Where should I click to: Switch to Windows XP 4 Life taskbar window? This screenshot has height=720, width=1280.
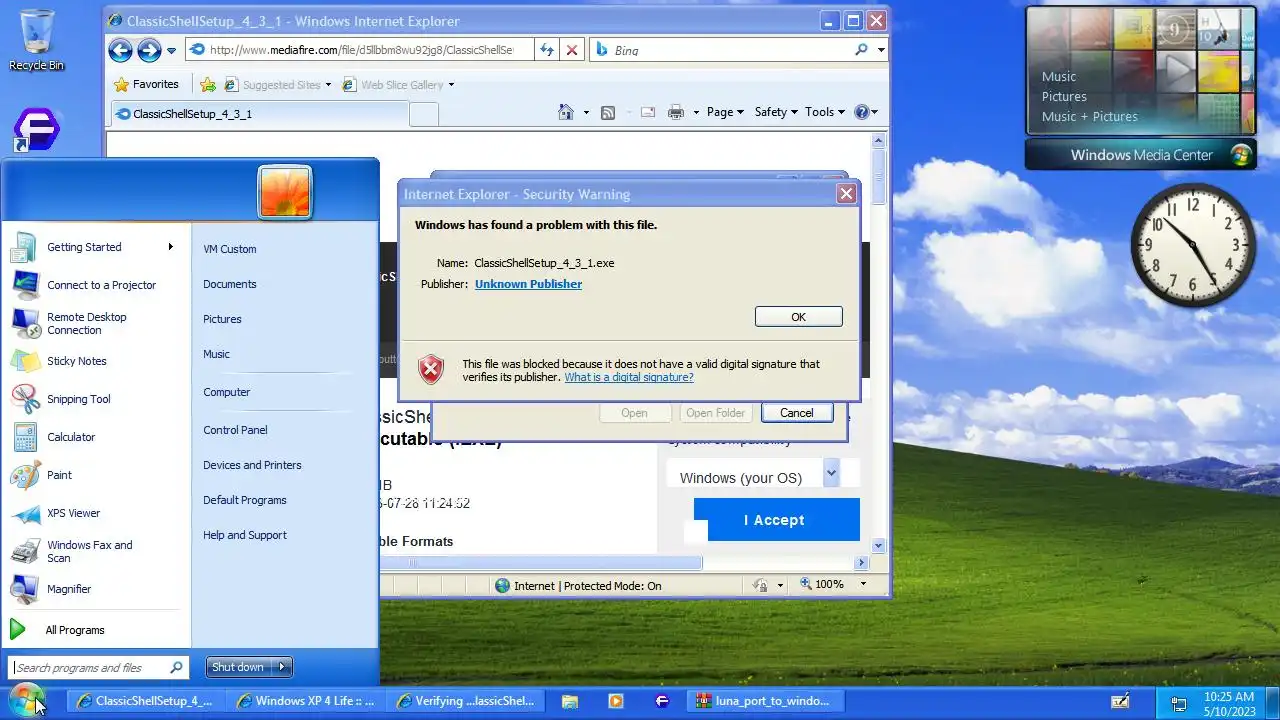305,701
